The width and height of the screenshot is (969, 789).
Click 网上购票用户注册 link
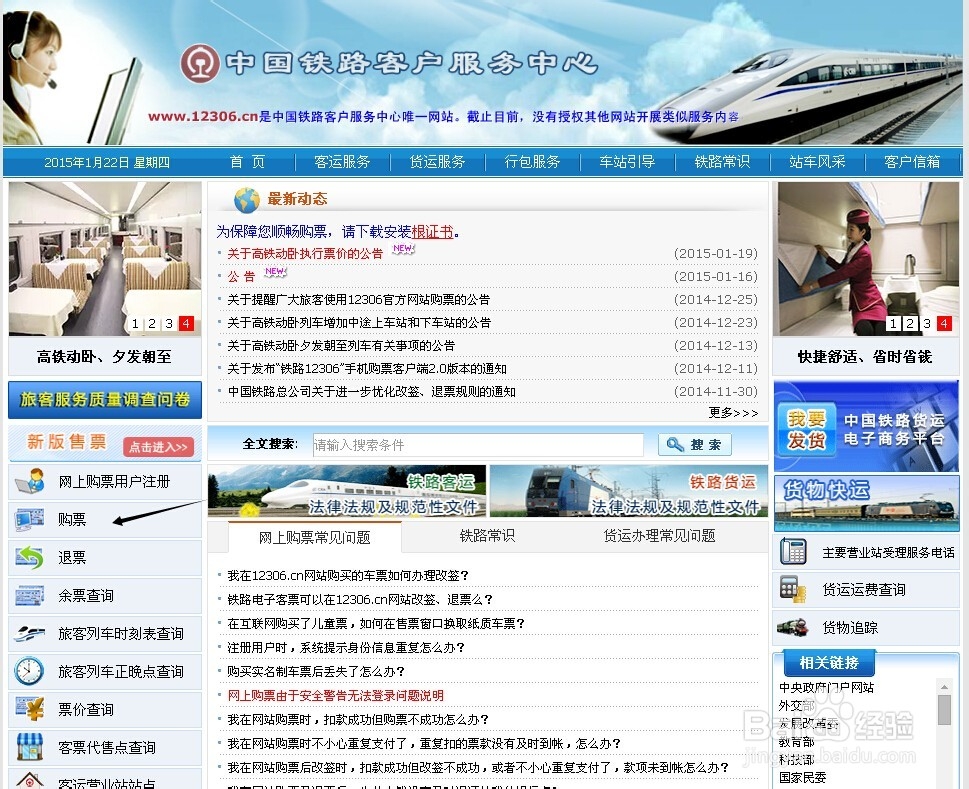point(114,481)
